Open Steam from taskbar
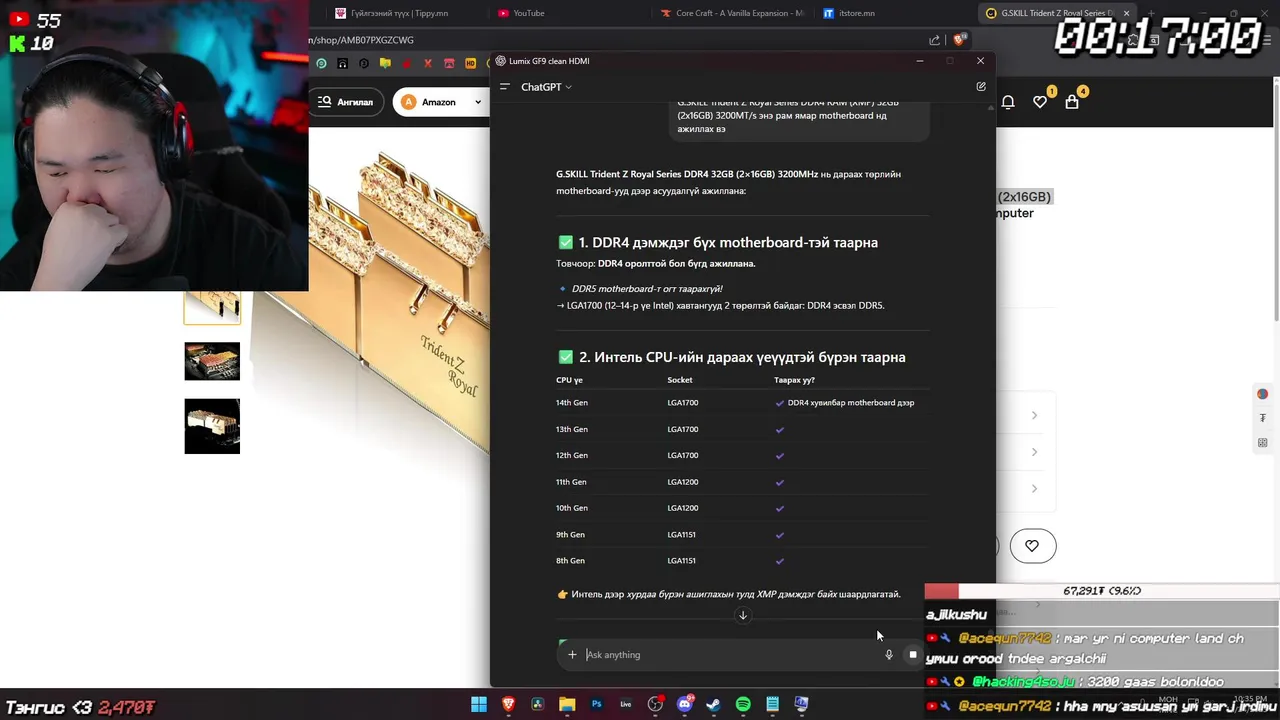The width and height of the screenshot is (1280, 720). [714, 704]
